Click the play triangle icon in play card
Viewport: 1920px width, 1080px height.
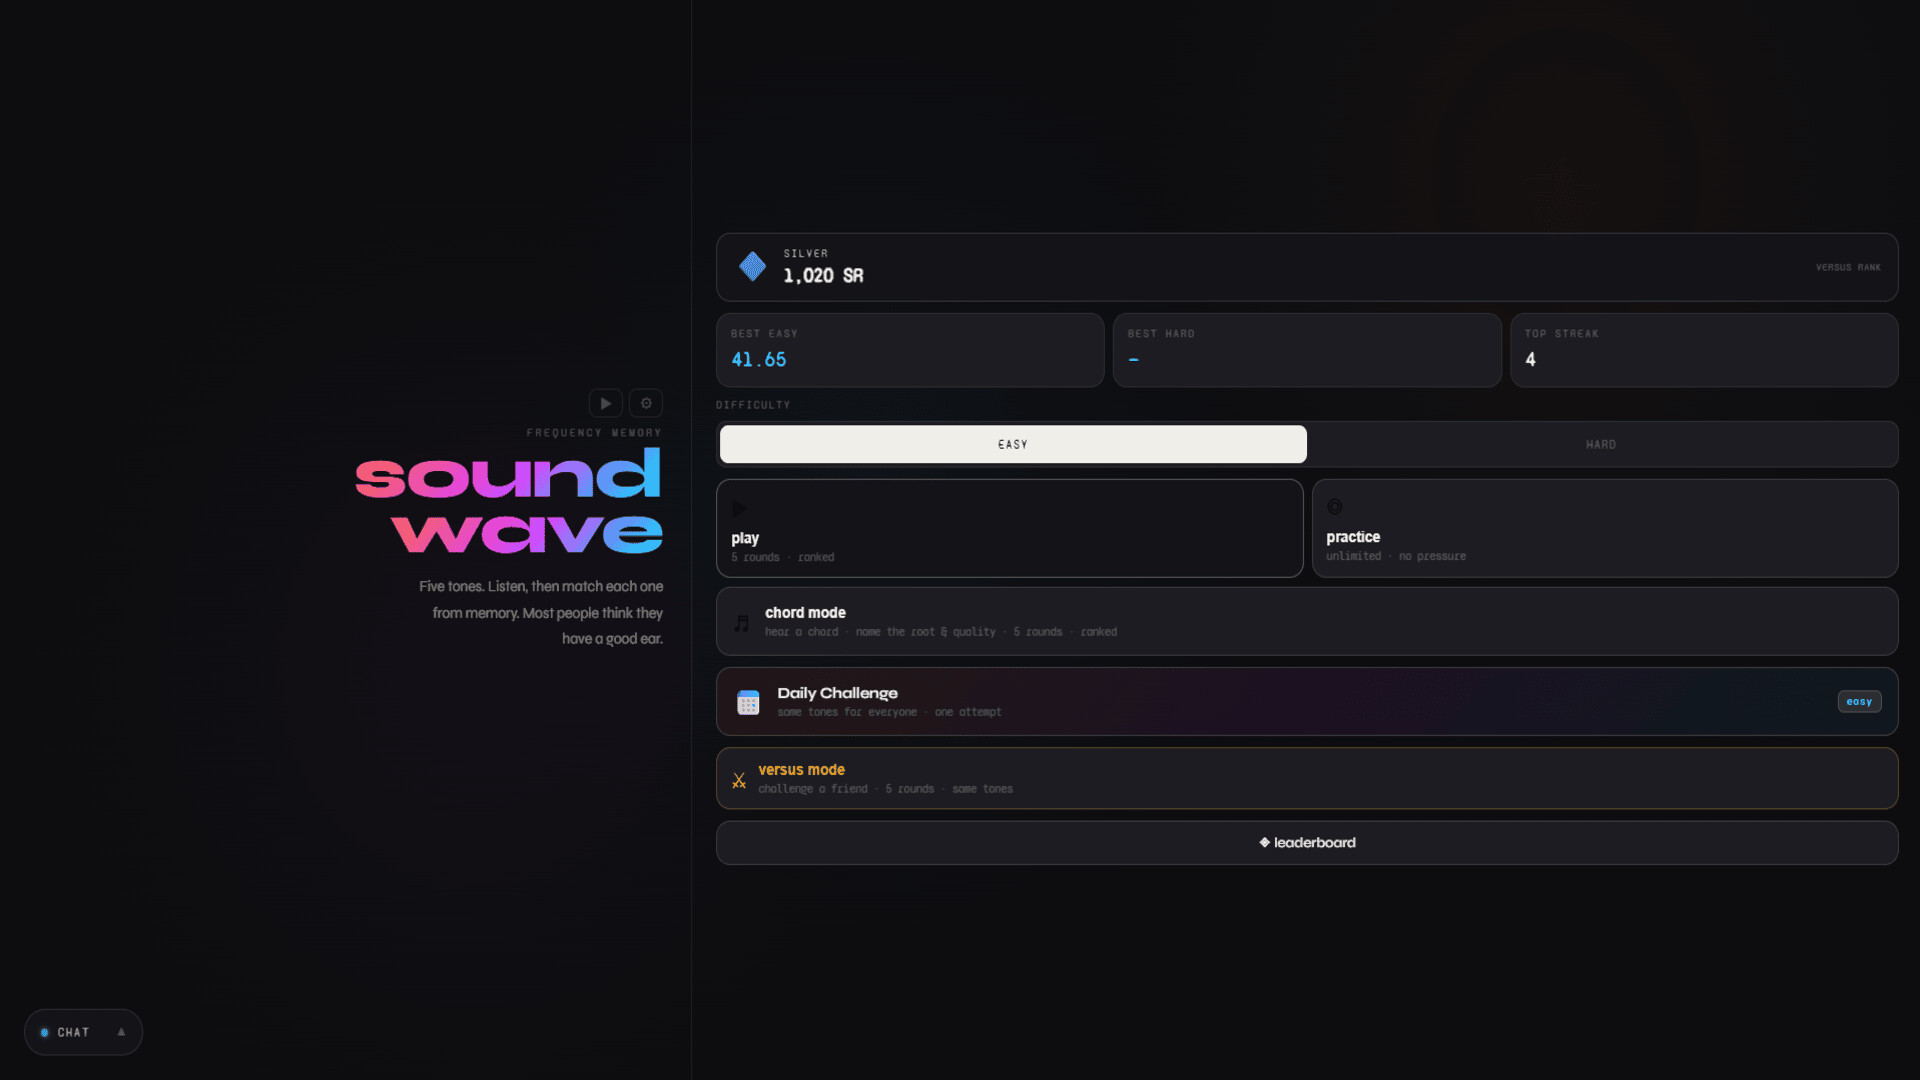pos(739,508)
